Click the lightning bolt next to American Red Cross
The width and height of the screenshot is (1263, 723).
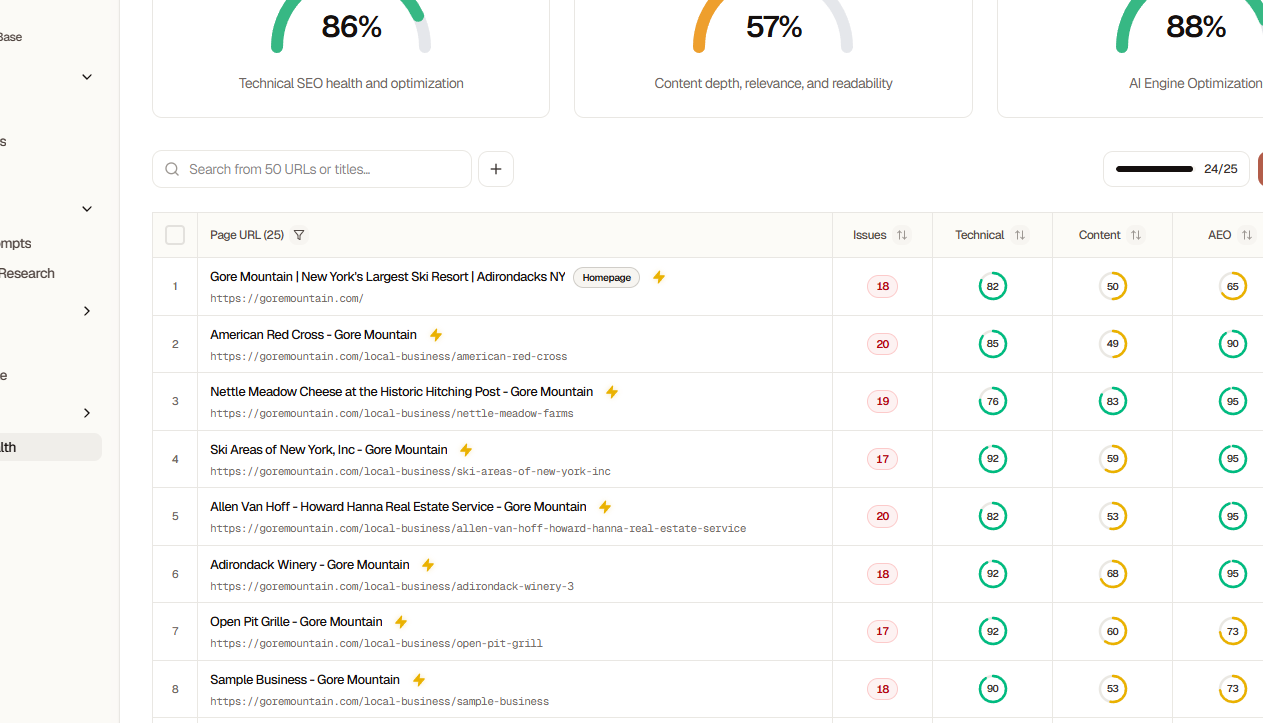coord(436,335)
